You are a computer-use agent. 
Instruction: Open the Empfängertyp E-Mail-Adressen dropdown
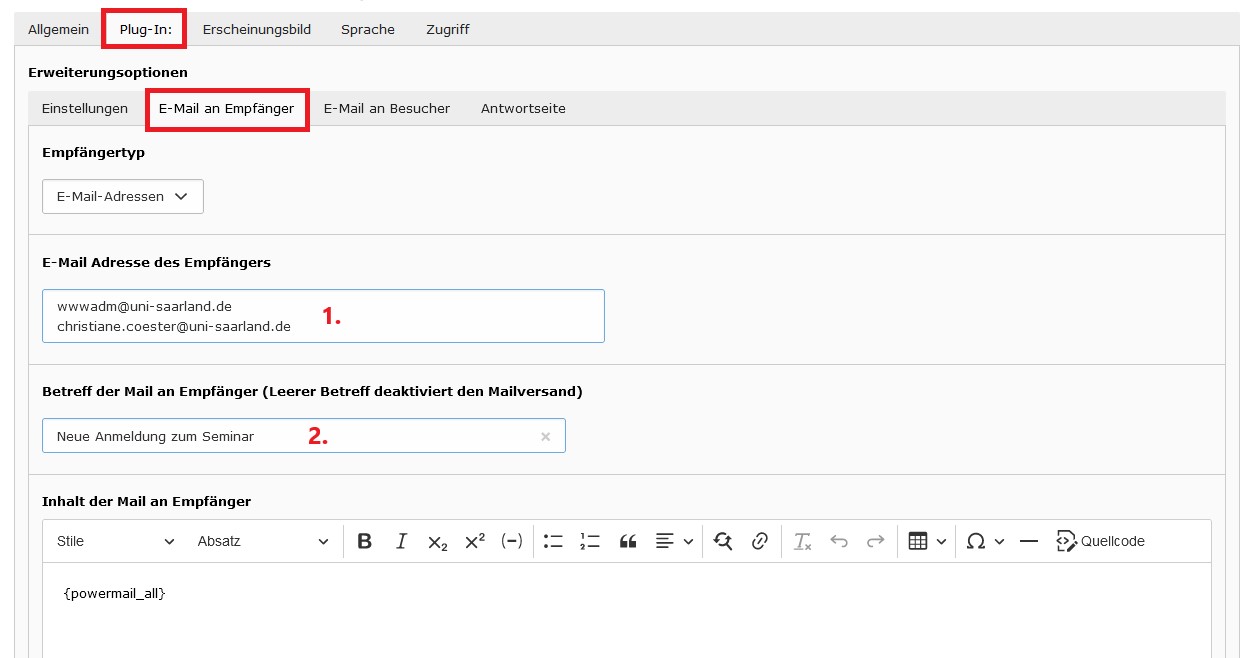123,196
